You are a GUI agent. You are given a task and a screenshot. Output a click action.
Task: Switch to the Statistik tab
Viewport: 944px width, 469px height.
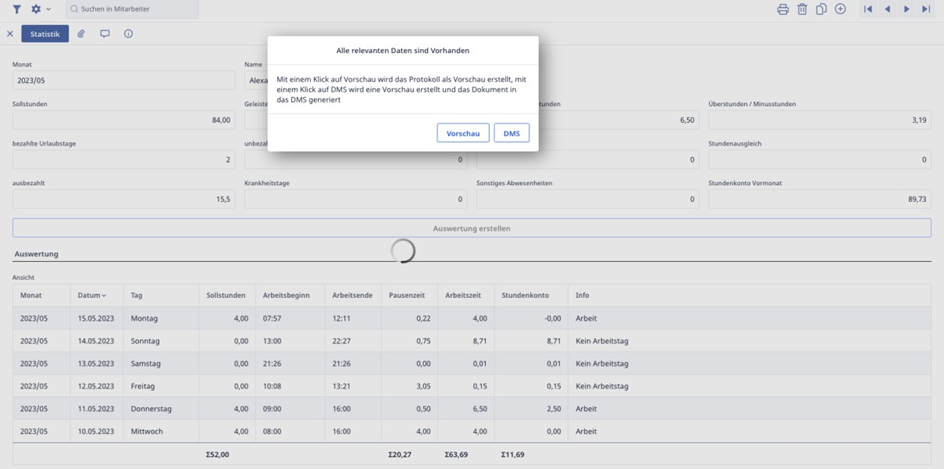coord(45,34)
